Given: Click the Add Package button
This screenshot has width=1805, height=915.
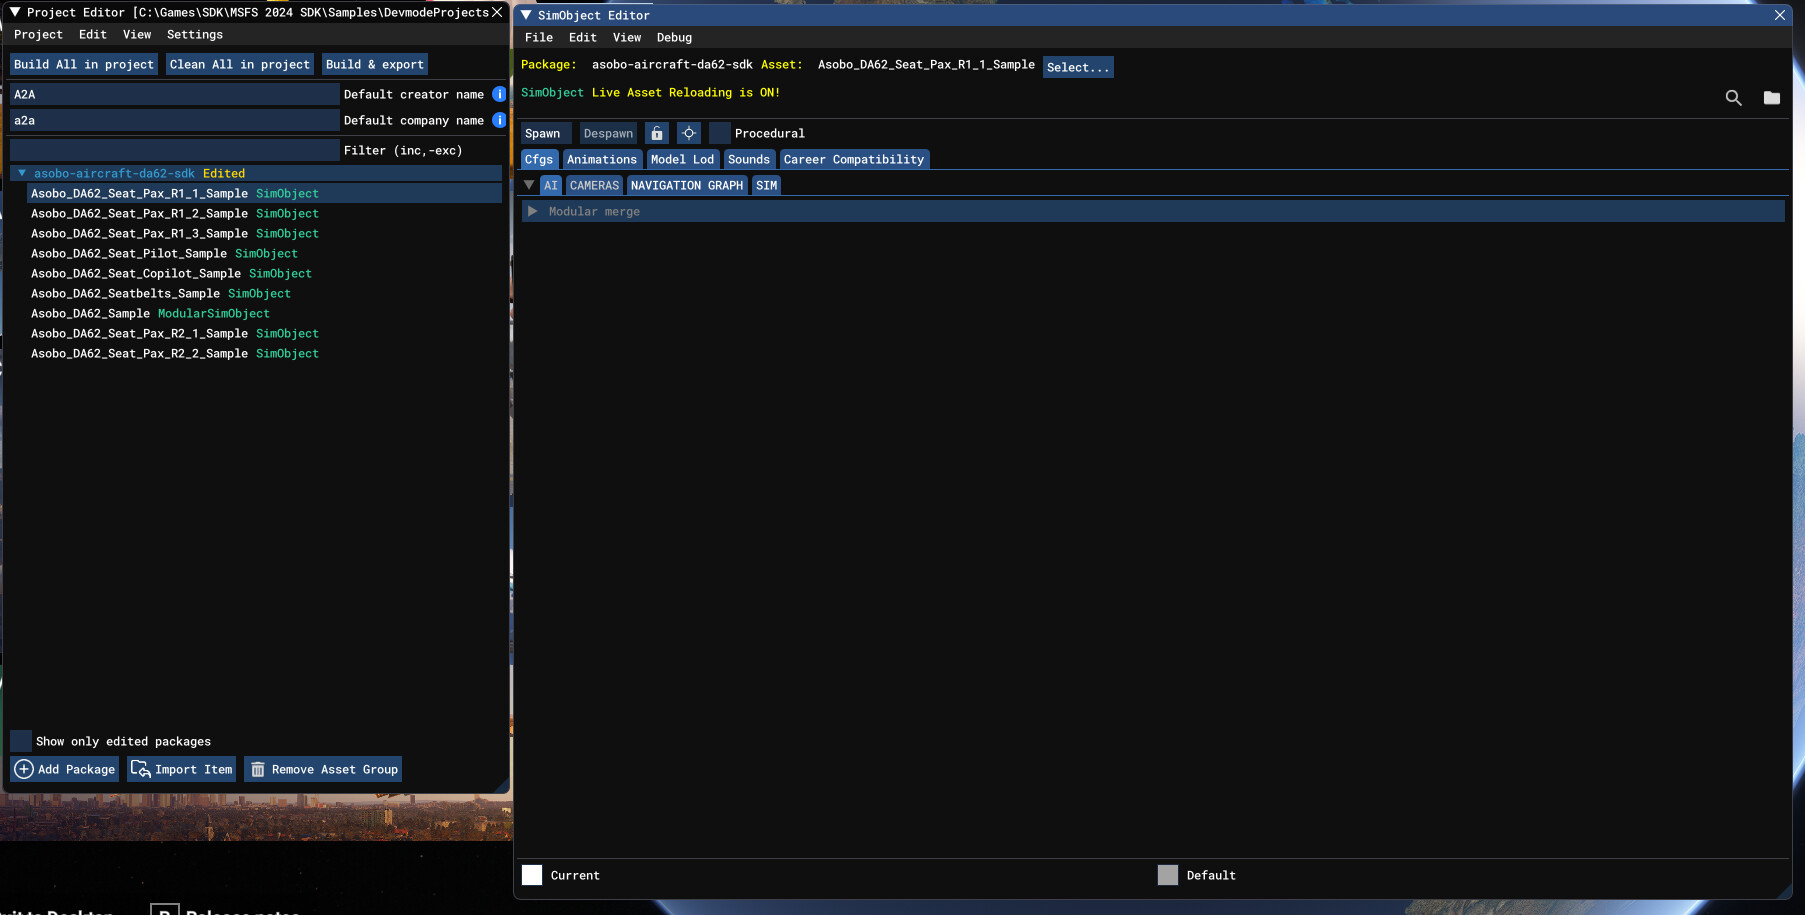Looking at the screenshot, I should point(65,769).
